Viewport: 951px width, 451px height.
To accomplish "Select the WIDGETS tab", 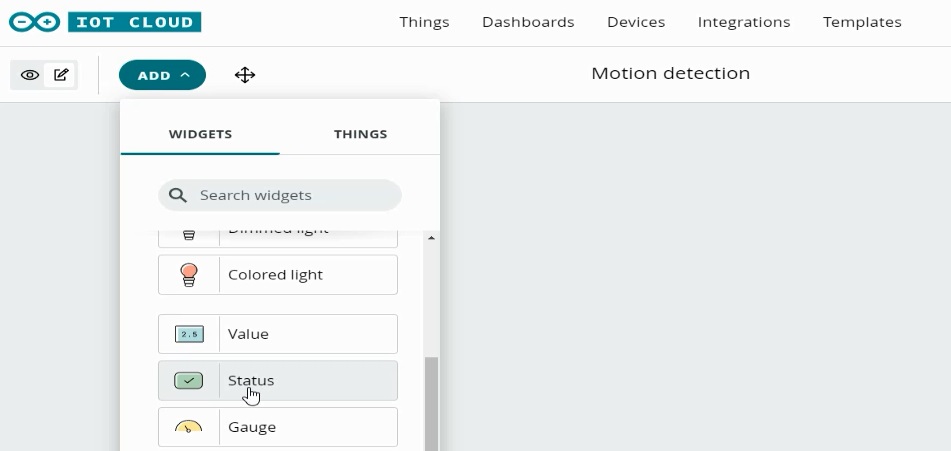I will click(x=200, y=134).
